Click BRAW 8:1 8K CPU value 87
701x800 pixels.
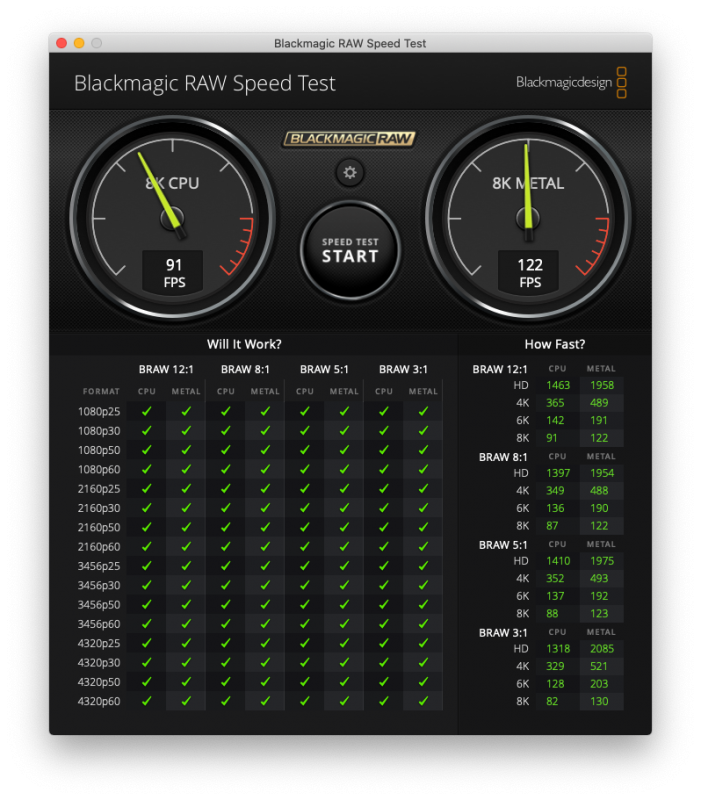pyautogui.click(x=552, y=526)
